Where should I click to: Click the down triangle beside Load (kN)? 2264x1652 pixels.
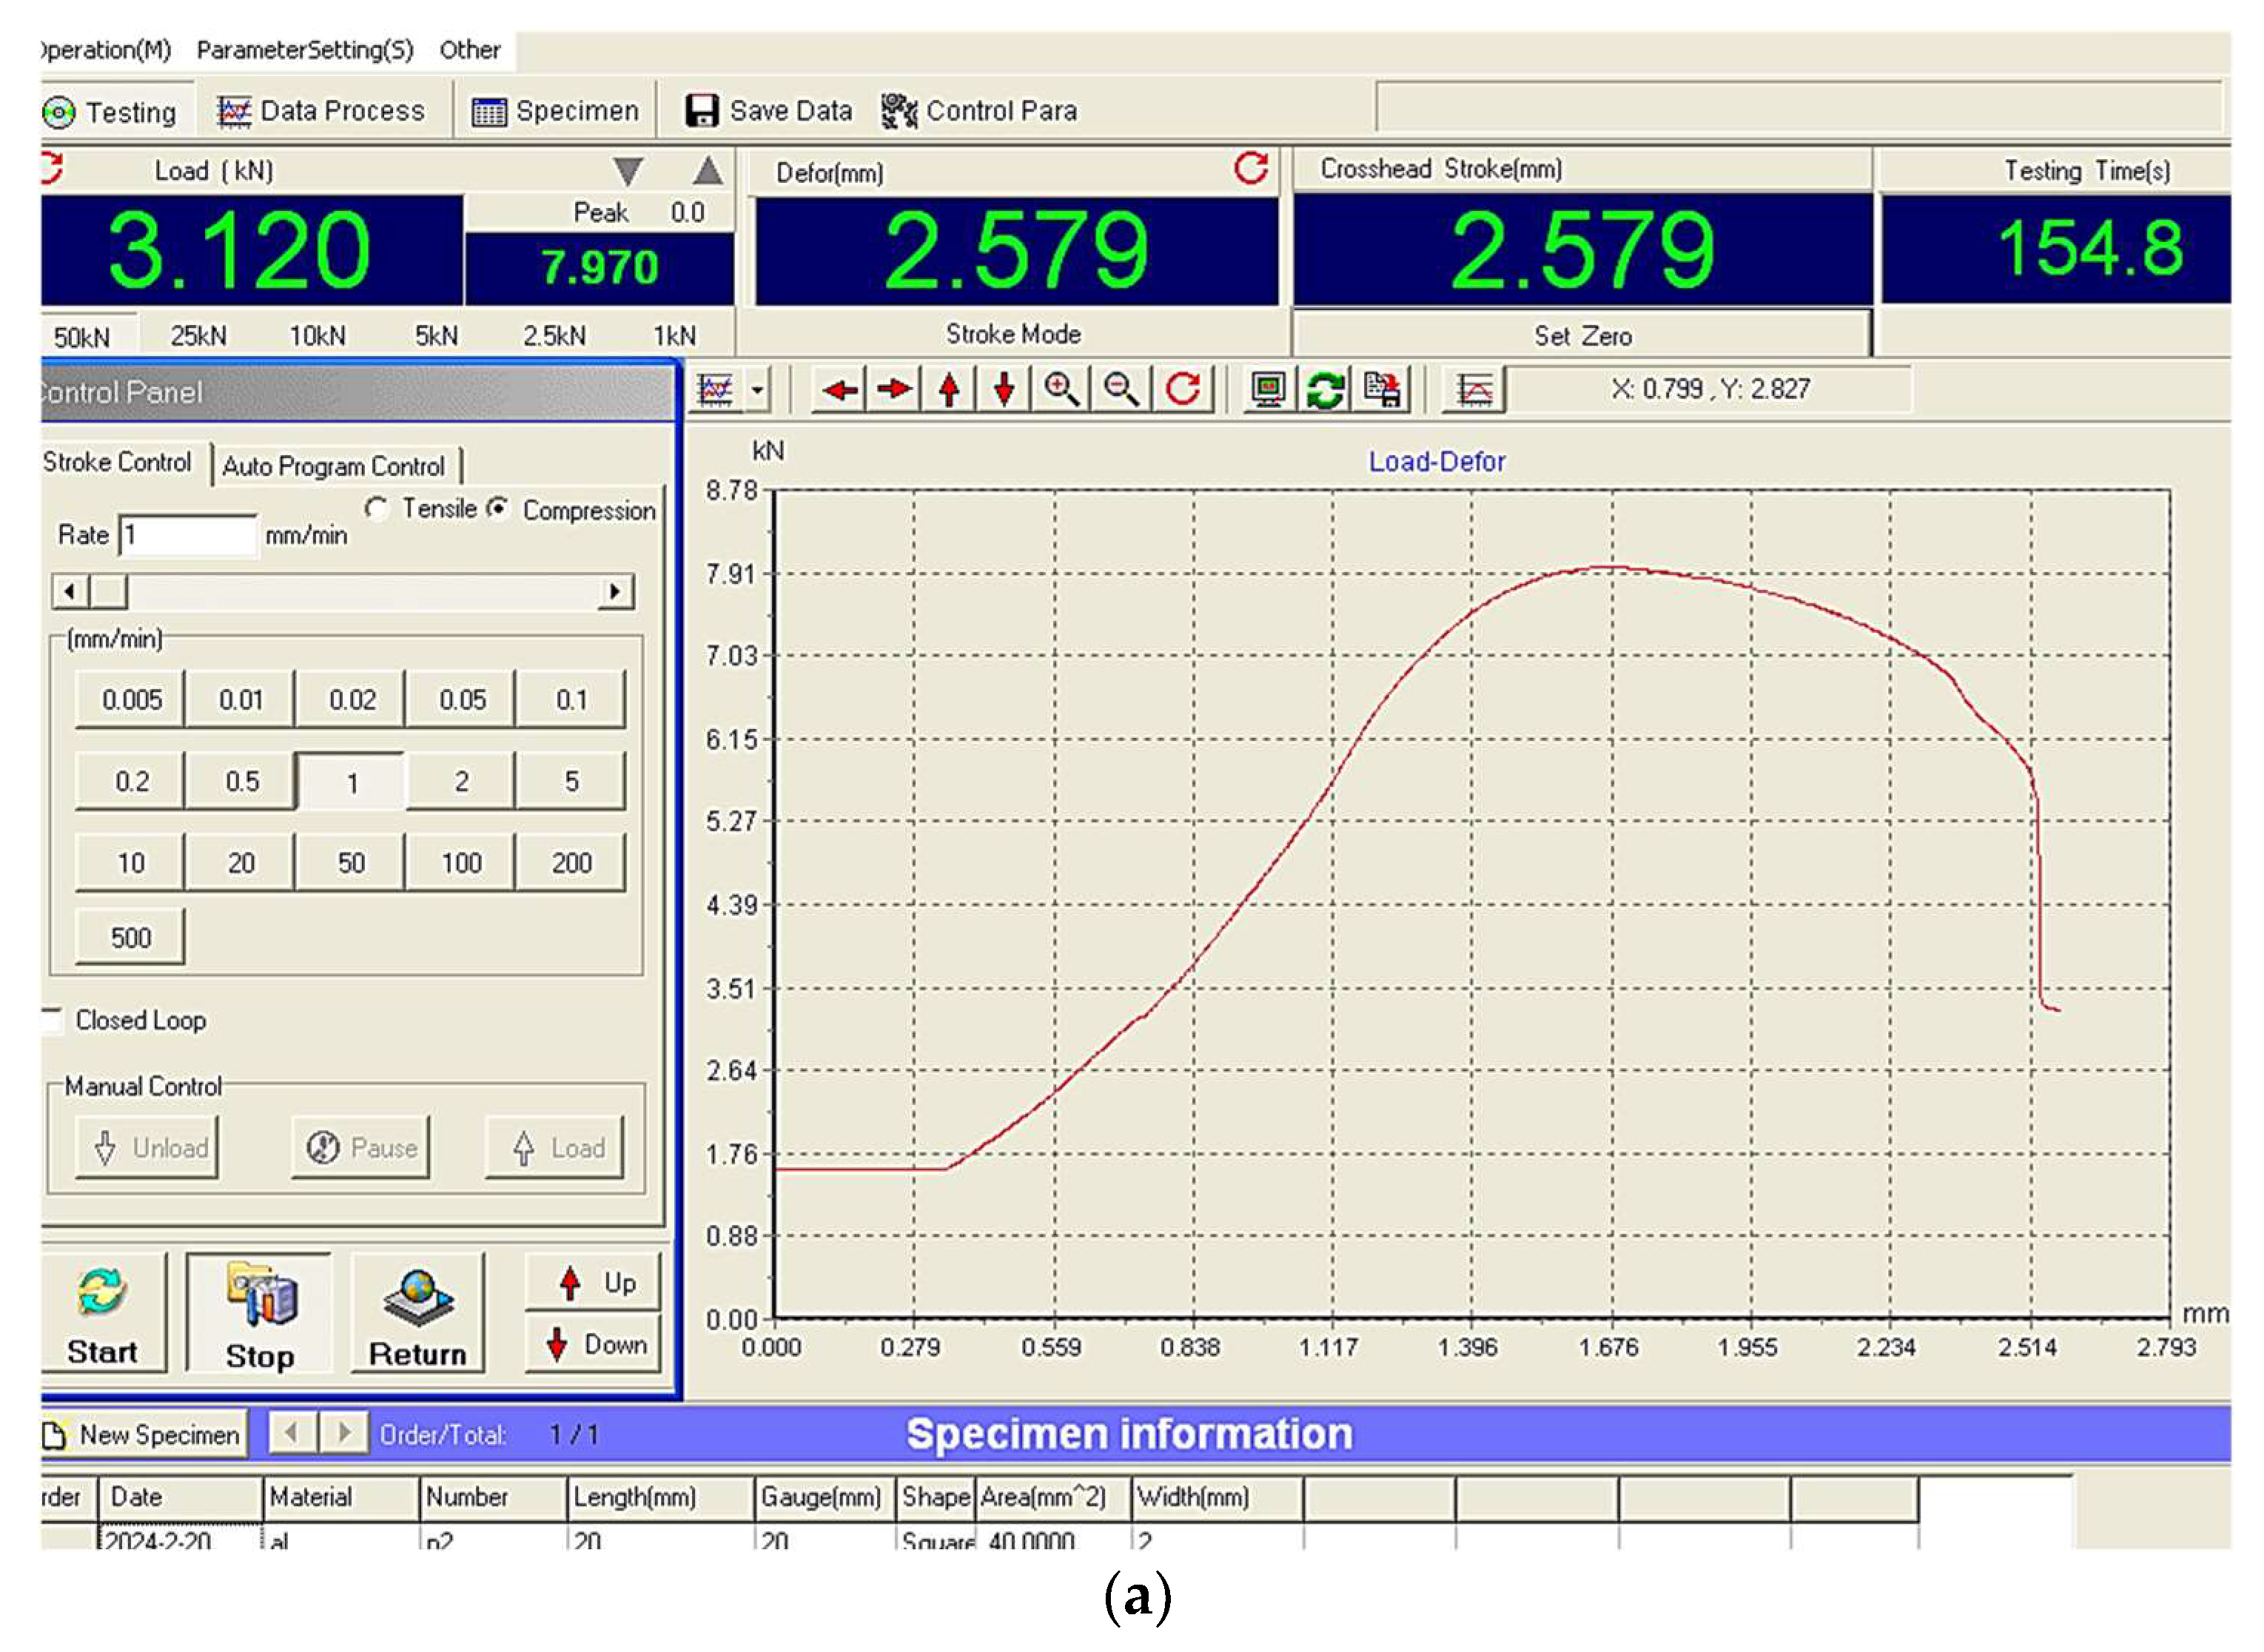point(628,171)
